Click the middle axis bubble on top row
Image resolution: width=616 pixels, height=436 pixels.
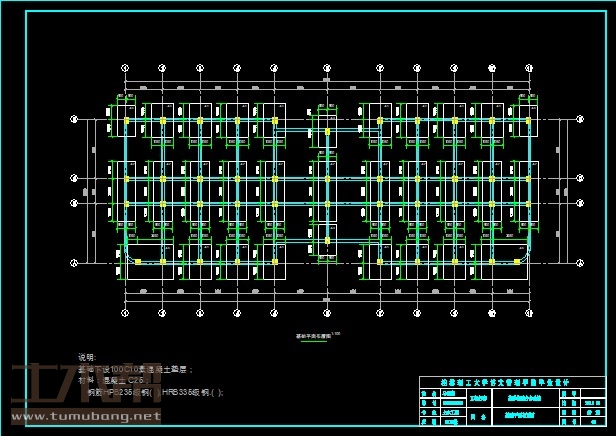point(327,67)
